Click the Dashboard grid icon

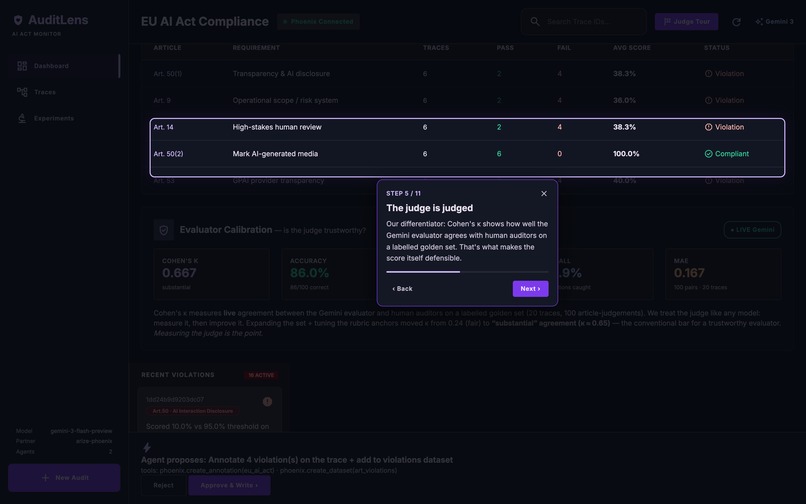pyautogui.click(x=22, y=66)
